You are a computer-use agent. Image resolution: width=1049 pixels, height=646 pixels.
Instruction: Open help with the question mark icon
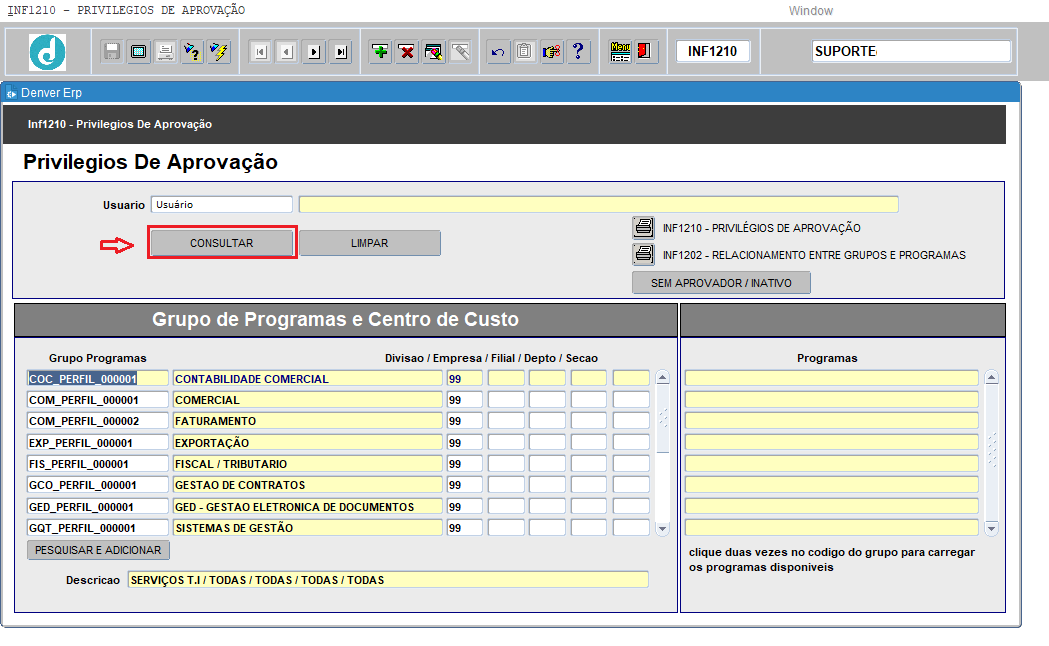point(578,51)
